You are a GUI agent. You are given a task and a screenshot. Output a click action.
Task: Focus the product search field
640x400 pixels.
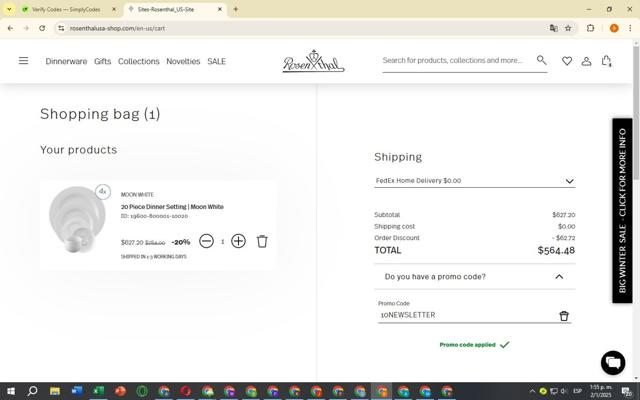457,60
